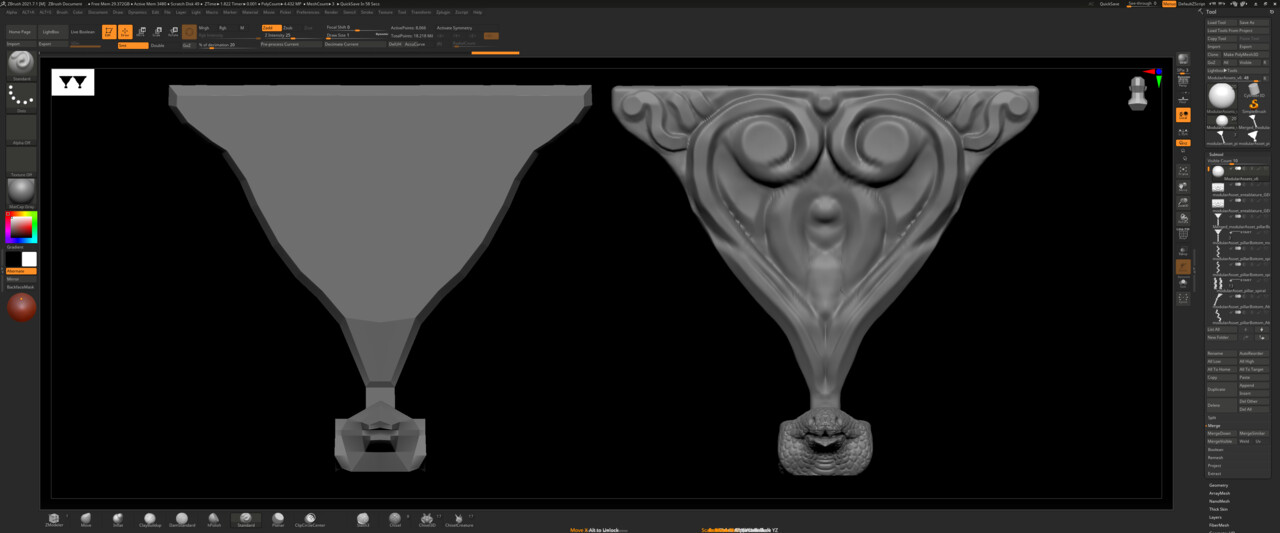Expand the Layers subpalette
This screenshot has width=1280, height=533.
tap(1216, 517)
